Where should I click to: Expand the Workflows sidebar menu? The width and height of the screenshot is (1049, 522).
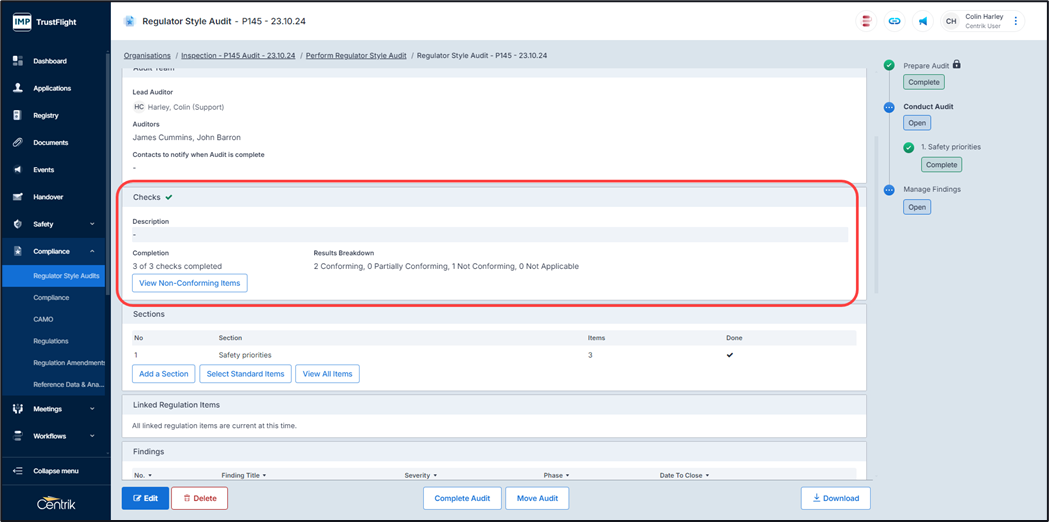[92, 436]
